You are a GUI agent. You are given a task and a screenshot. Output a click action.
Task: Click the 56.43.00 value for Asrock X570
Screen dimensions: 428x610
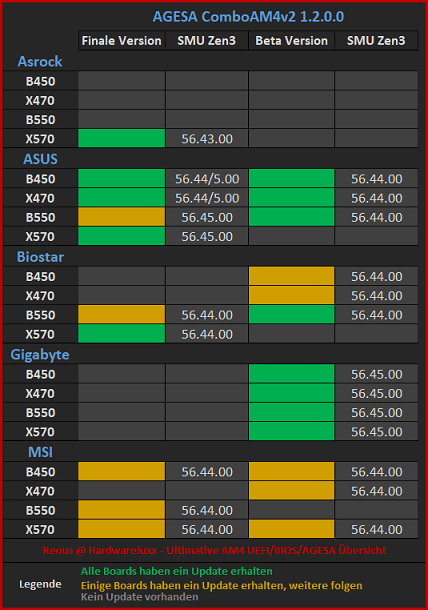click(x=207, y=139)
